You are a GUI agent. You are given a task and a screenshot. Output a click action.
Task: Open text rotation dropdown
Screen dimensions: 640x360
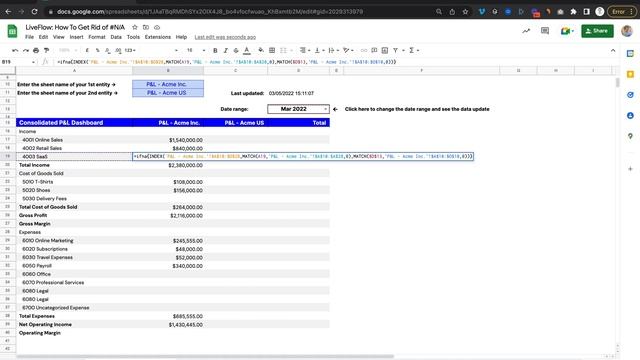tap(348, 50)
